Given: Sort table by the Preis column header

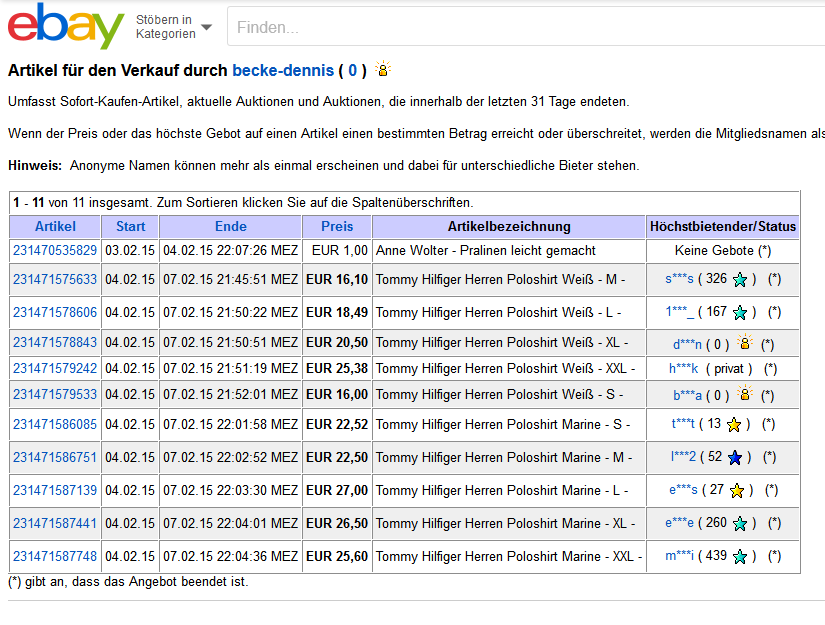Looking at the screenshot, I should coord(337,226).
